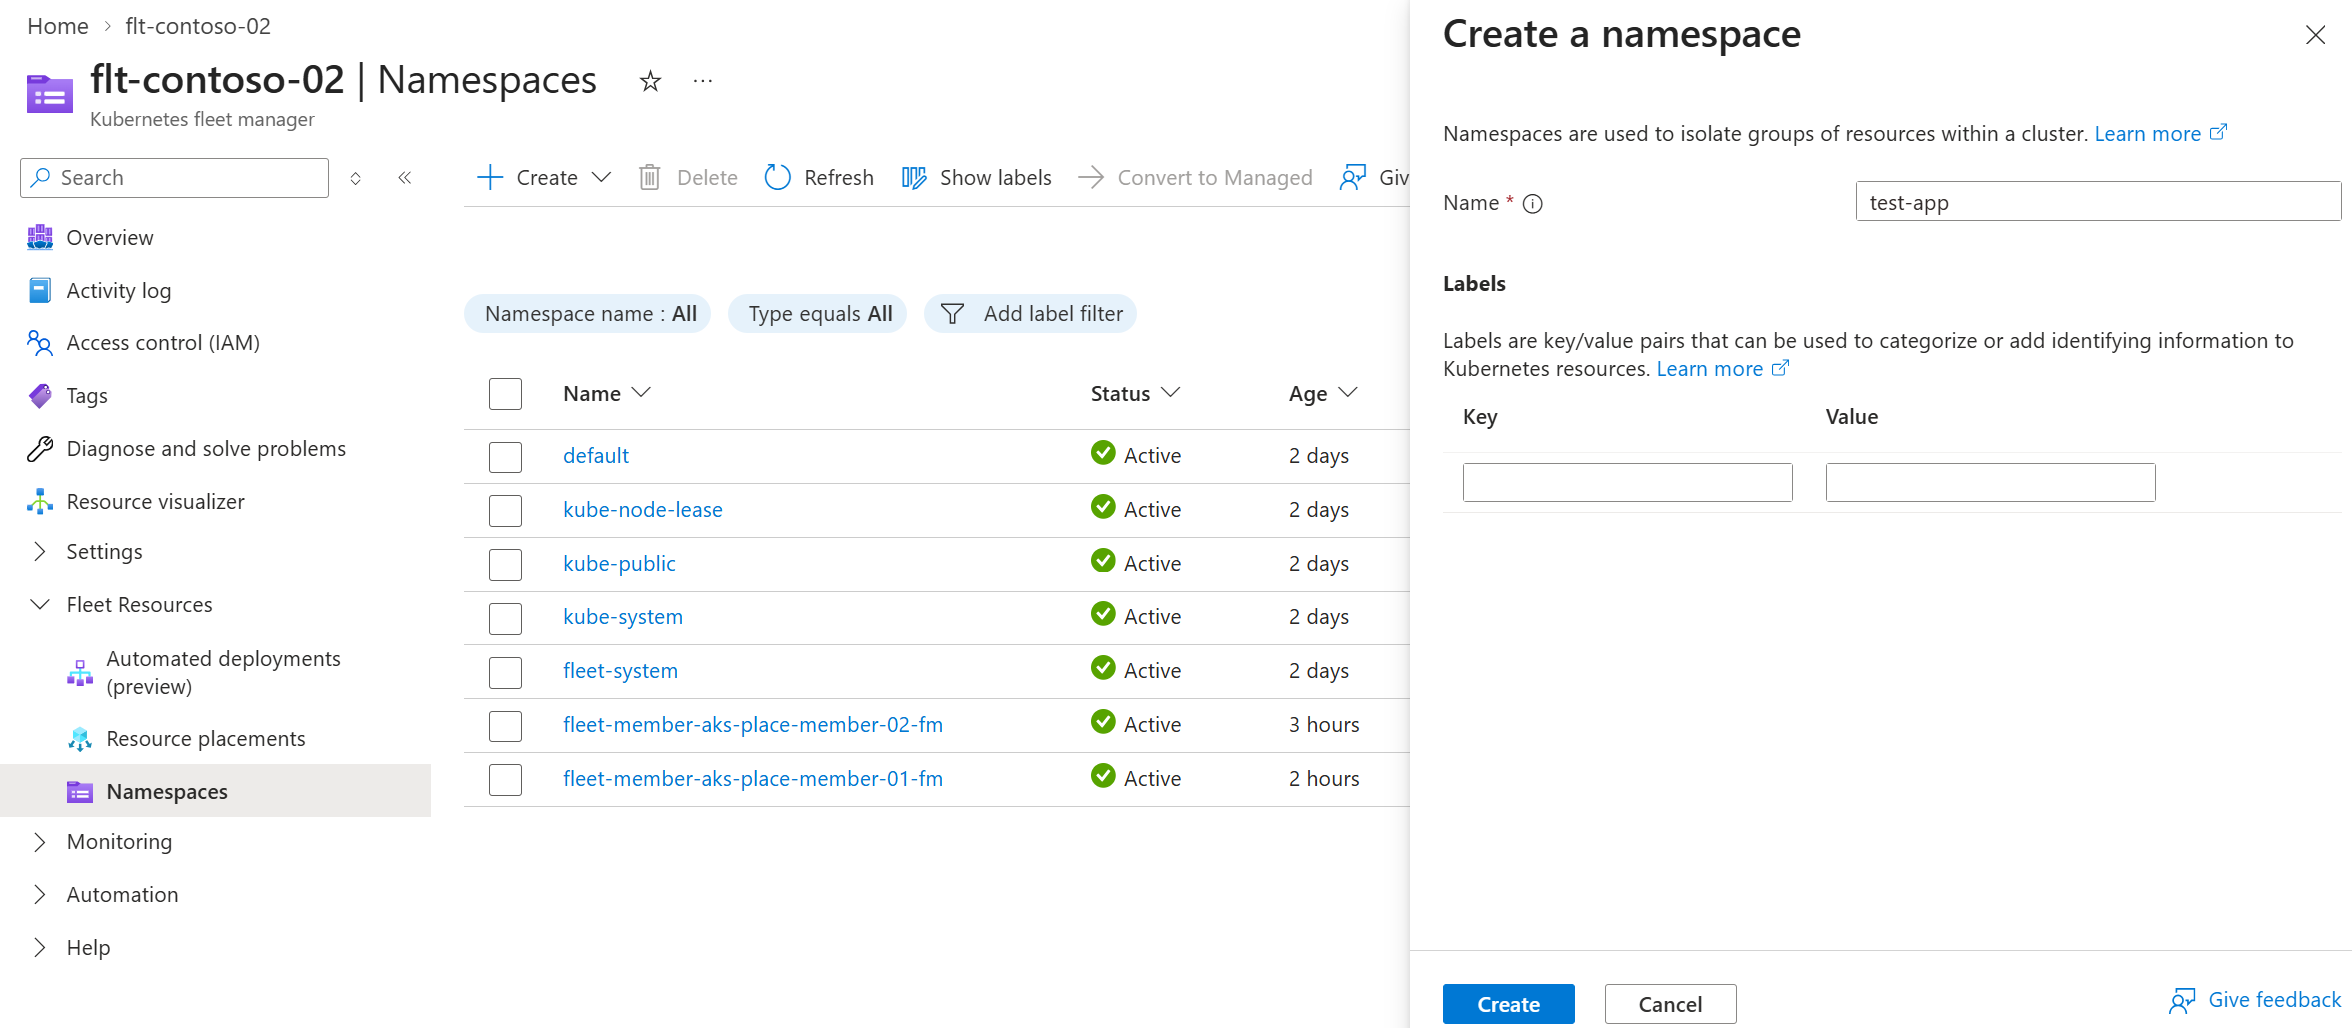Click the label Value input field
This screenshot has width=2352, height=1028.
click(x=1991, y=482)
